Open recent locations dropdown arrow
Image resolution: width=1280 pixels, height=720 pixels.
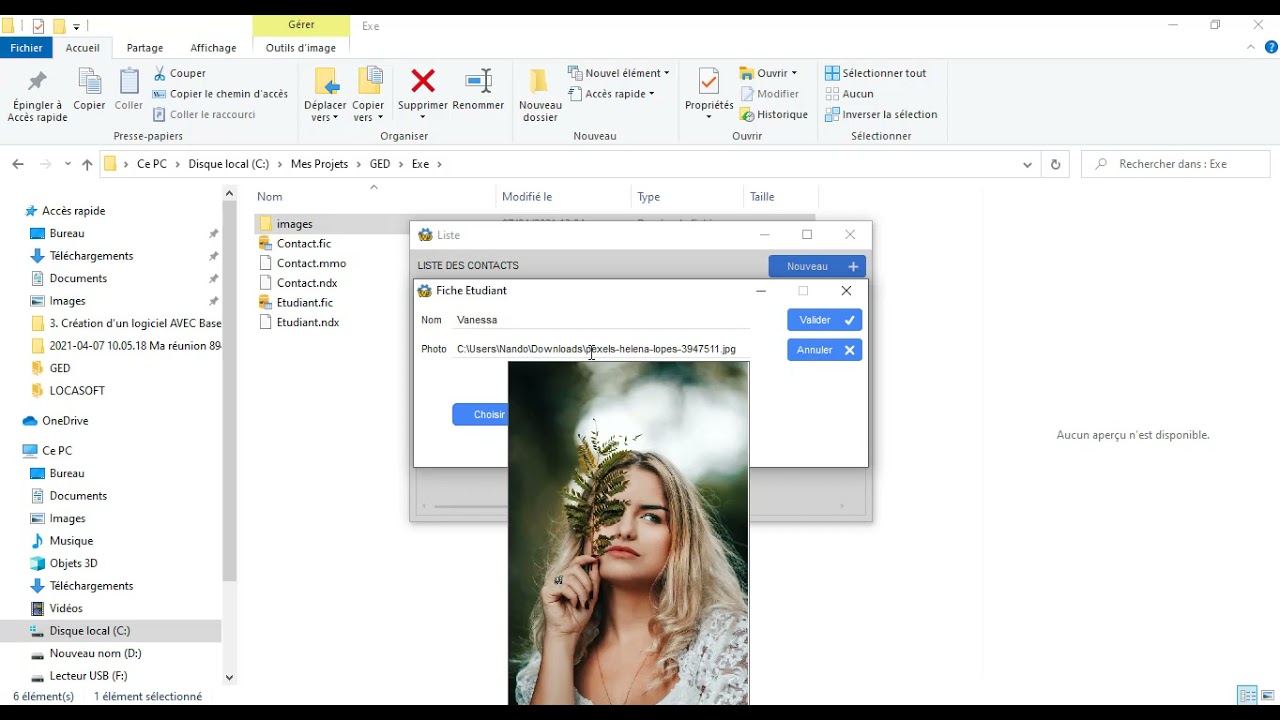click(x=68, y=164)
